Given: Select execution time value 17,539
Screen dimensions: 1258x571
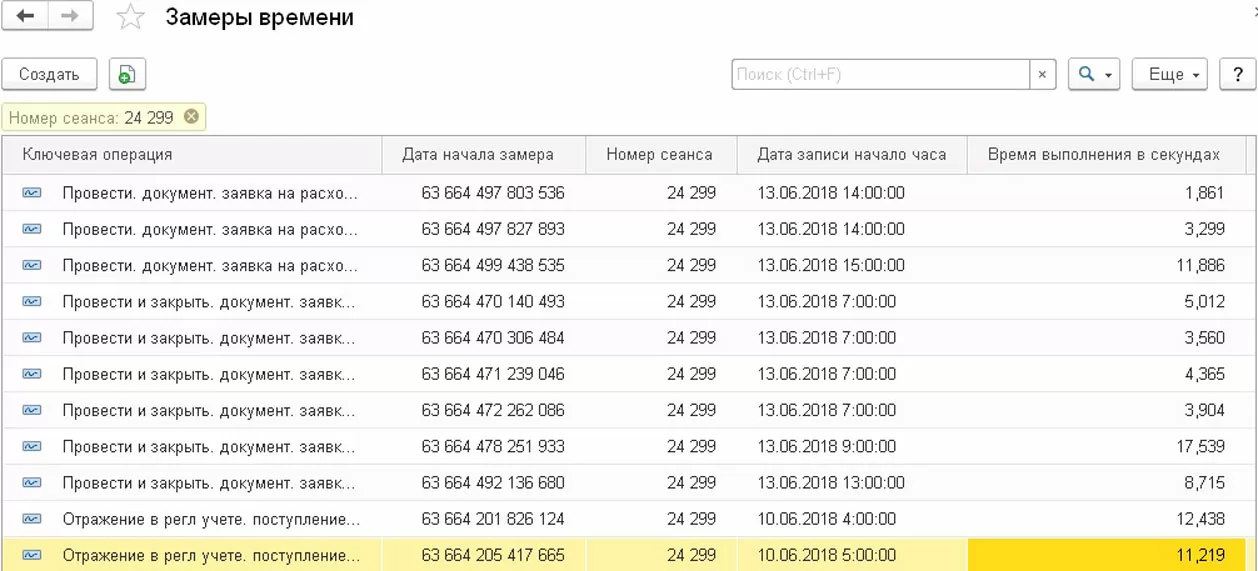Looking at the screenshot, I should tap(1201, 446).
